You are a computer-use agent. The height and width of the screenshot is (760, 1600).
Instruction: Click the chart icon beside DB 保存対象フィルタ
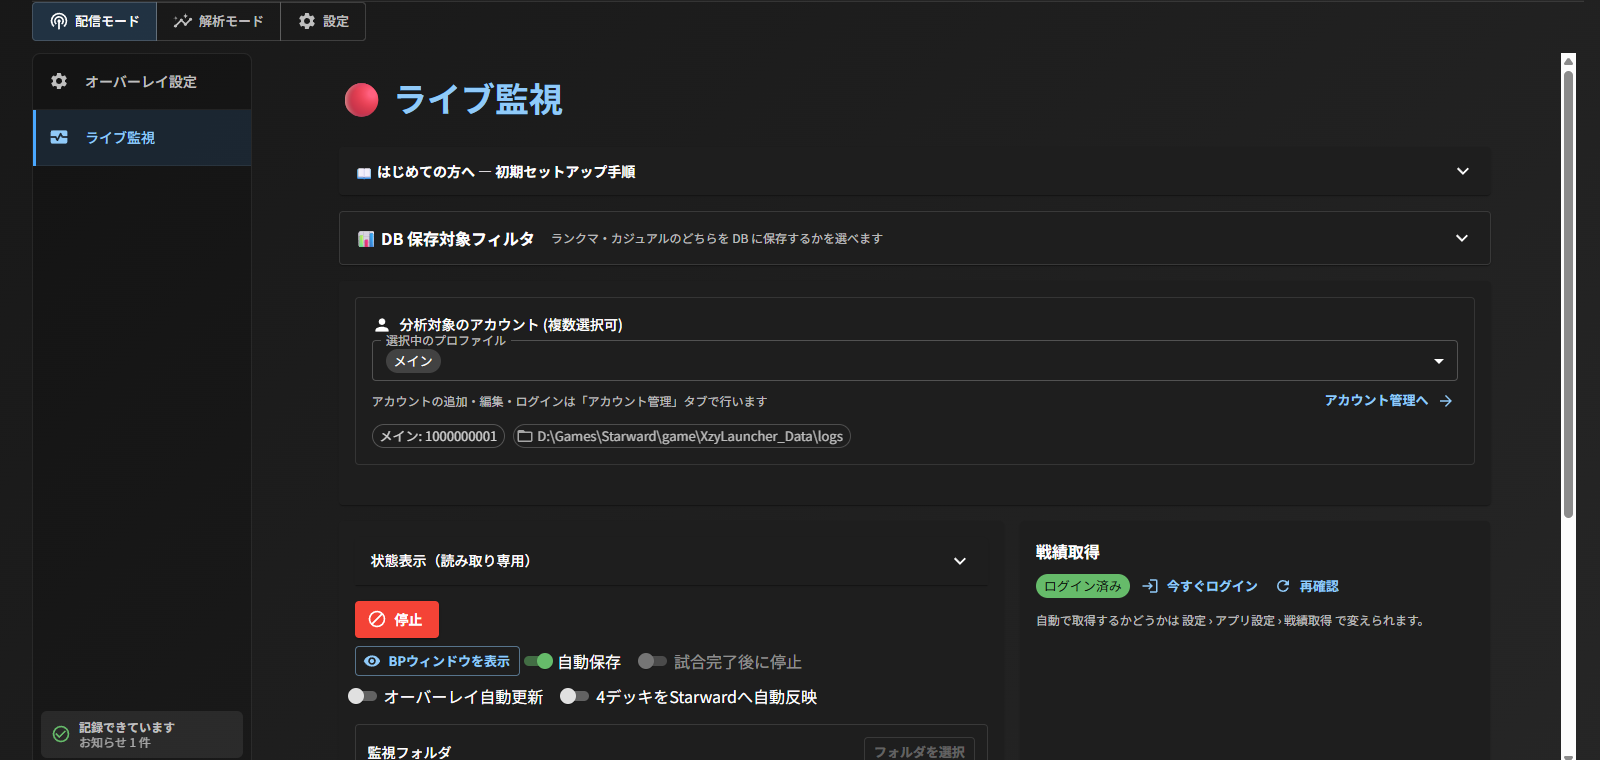pyautogui.click(x=366, y=239)
